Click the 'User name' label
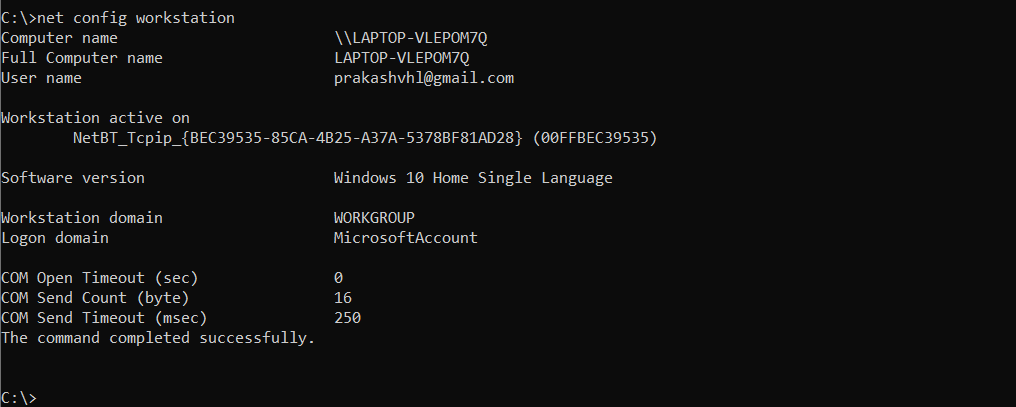Screen dimensions: 1016x407 [41, 78]
